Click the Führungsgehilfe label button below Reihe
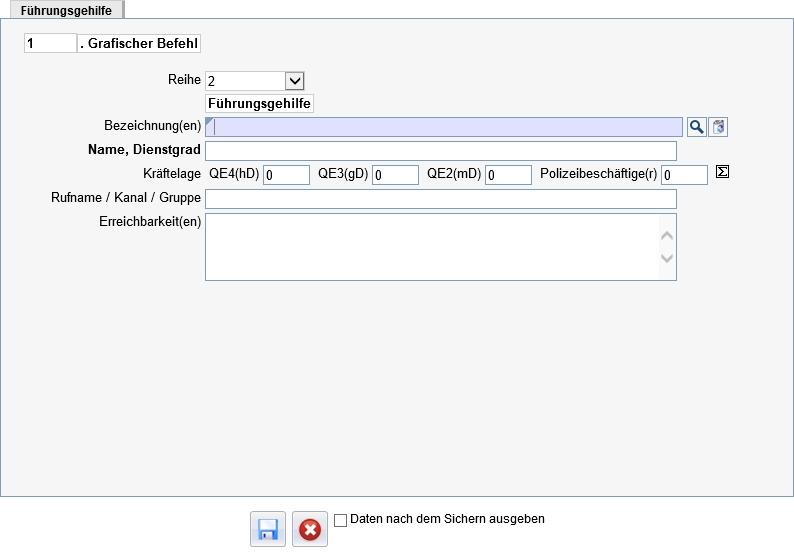Viewport: 794px width, 559px height. [x=259, y=103]
